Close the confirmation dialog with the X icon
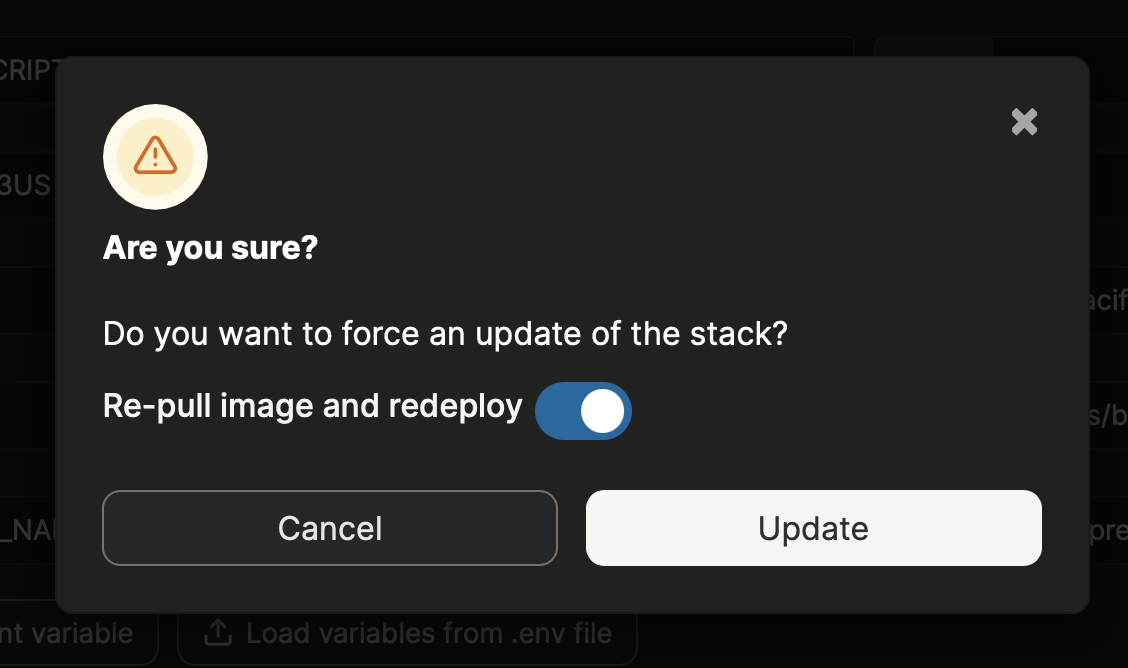The width and height of the screenshot is (1128, 668). tap(1024, 122)
